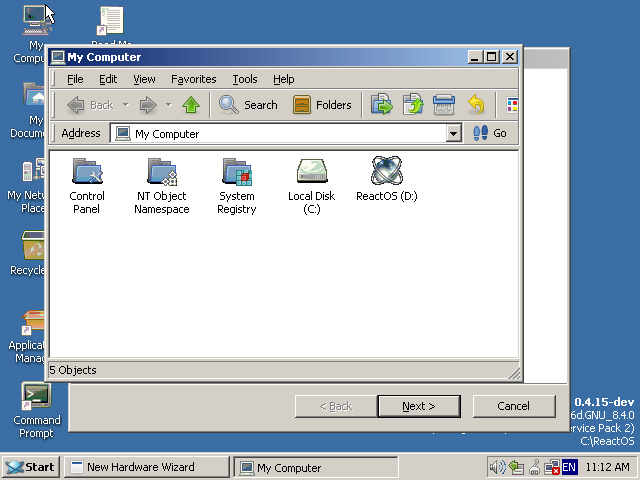Click the Forward arrow toolbar button
Screen dimensions: 640x480
point(148,105)
